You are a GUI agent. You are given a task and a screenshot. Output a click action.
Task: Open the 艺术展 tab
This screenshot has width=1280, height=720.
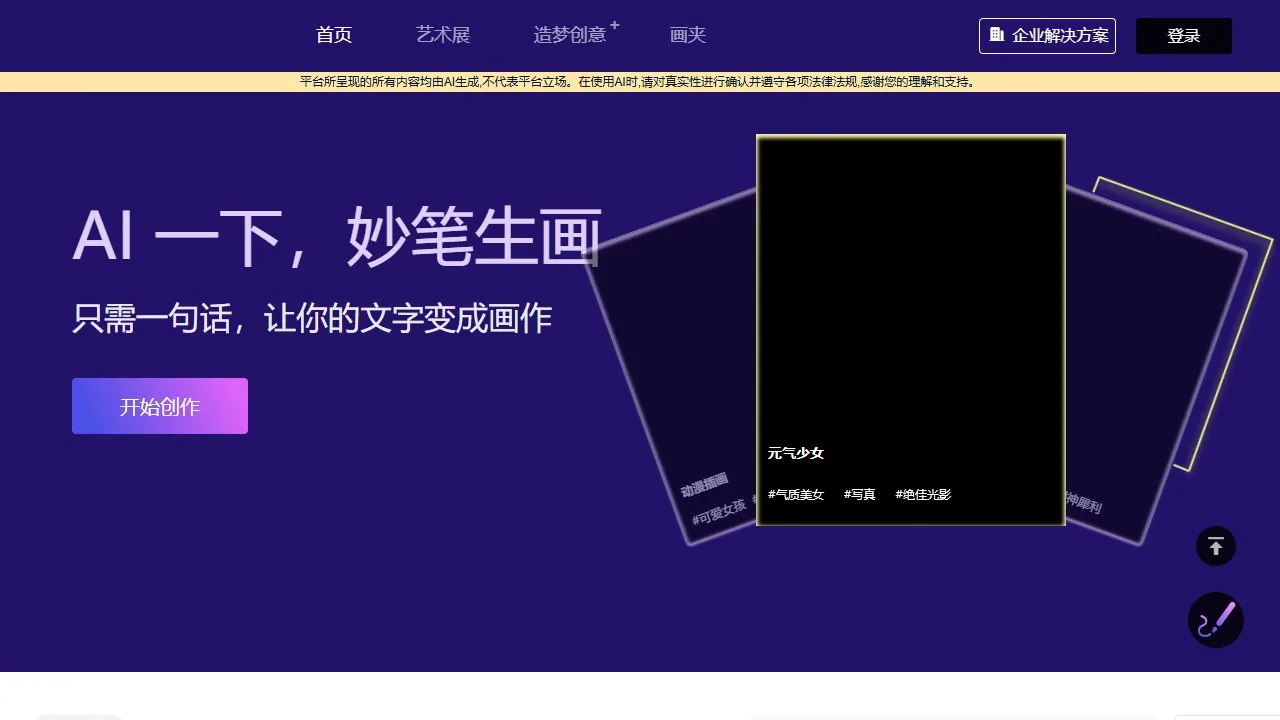pyautogui.click(x=443, y=35)
